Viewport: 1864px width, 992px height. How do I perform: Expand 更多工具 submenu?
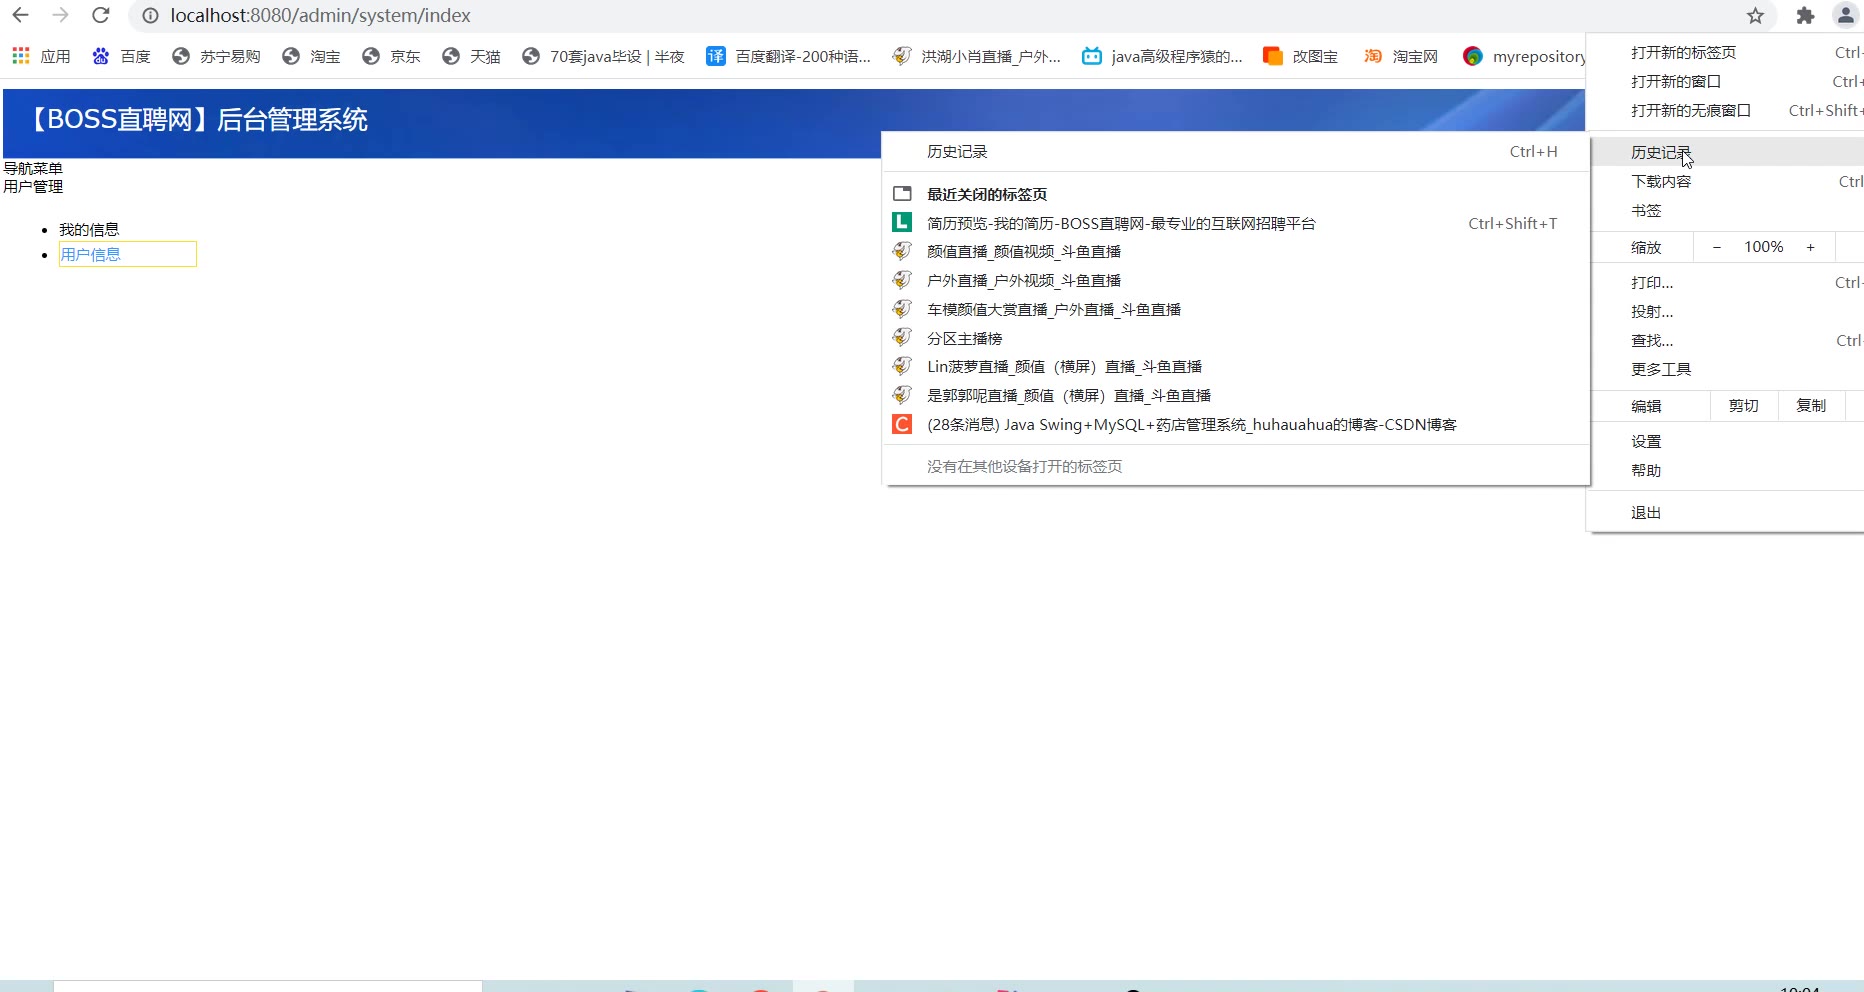click(x=1725, y=369)
